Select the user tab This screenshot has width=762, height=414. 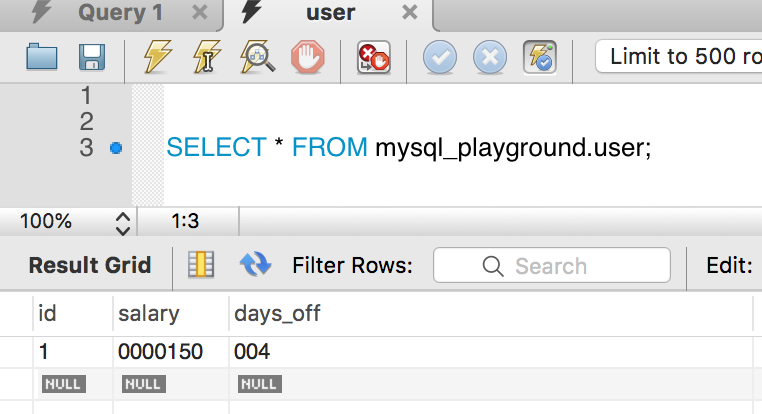330,13
